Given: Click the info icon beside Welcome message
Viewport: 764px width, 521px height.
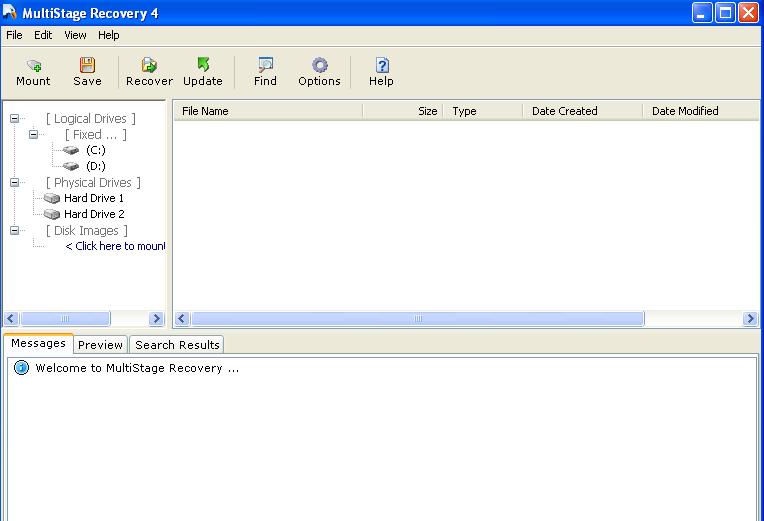Looking at the screenshot, I should click(21, 367).
